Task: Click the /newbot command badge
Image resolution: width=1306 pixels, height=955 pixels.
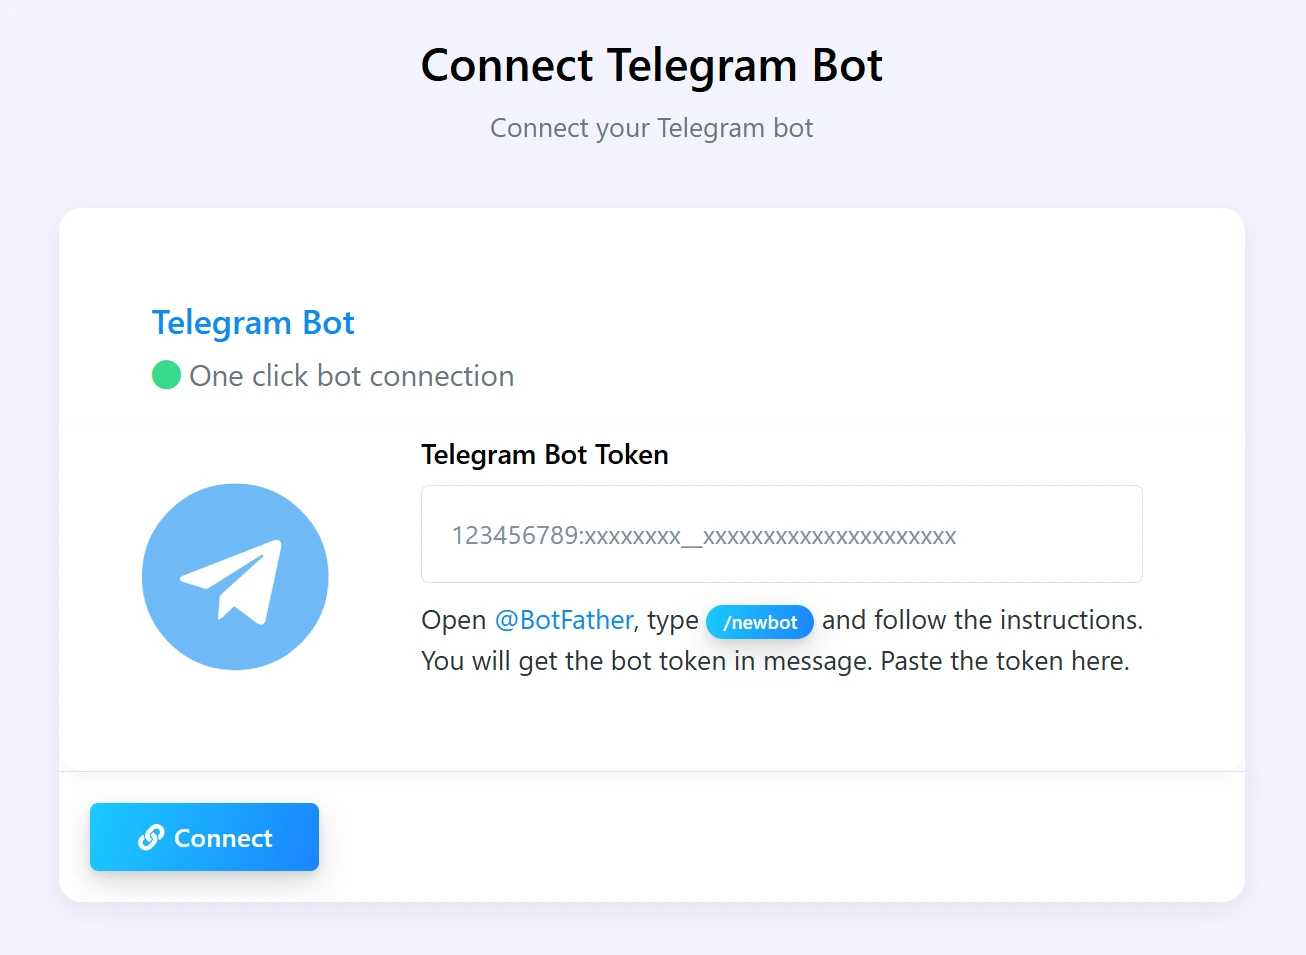Action: click(x=760, y=622)
